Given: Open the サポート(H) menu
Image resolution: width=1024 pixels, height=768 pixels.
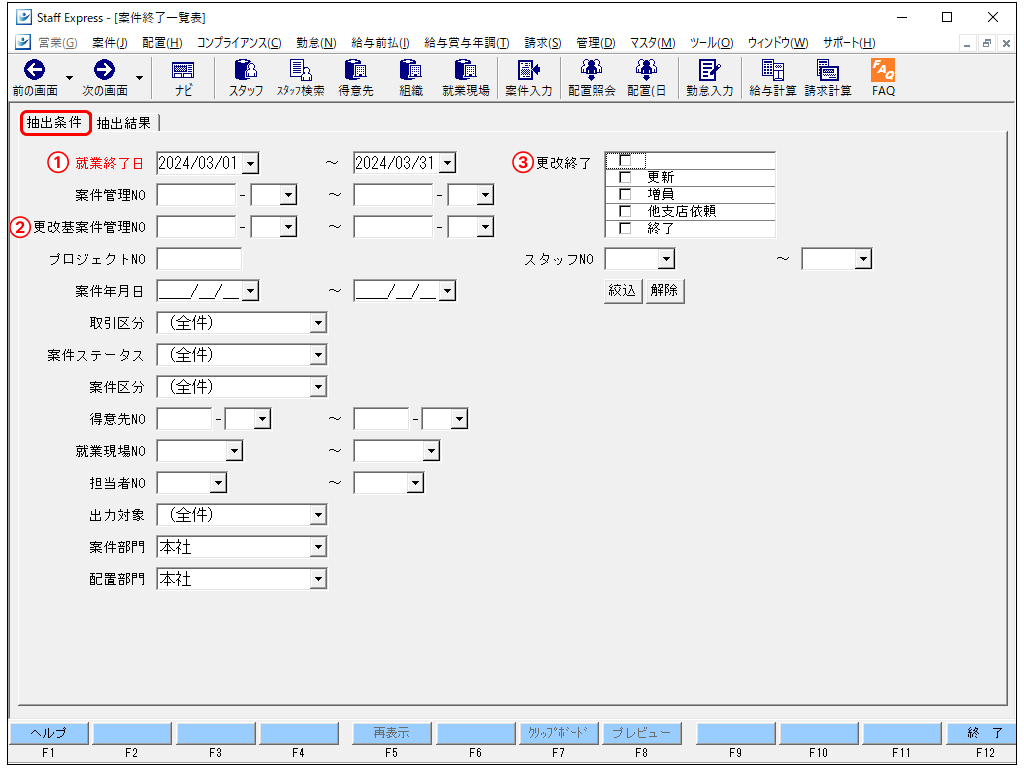Looking at the screenshot, I should click(849, 43).
